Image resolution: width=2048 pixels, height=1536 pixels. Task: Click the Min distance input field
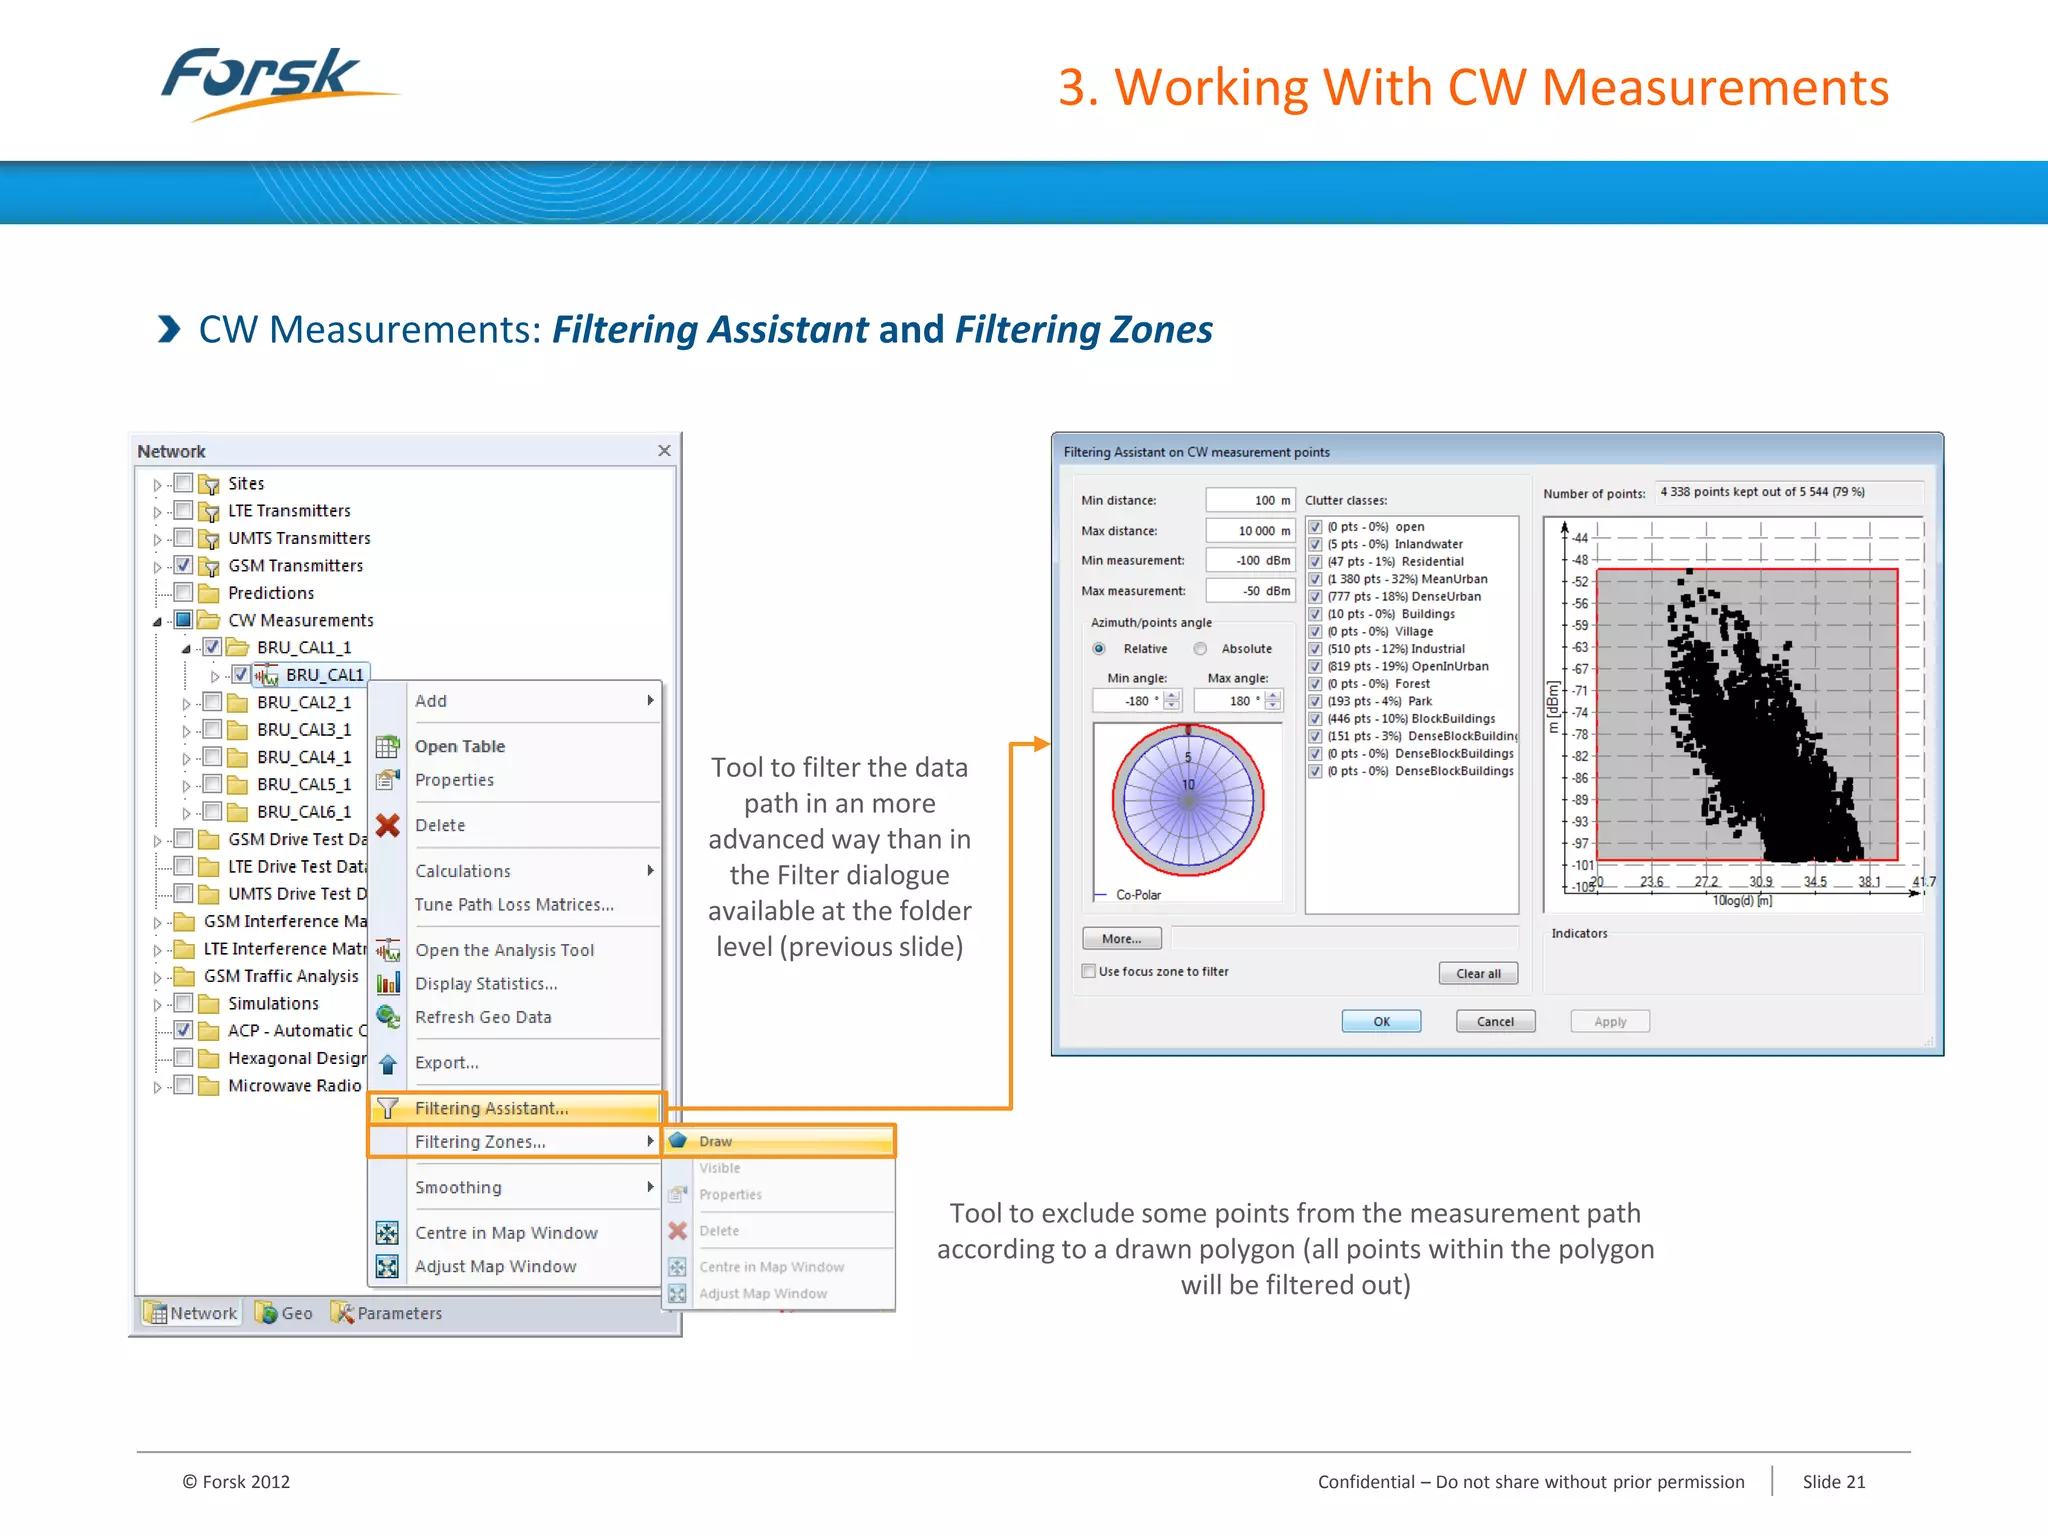pos(1250,500)
